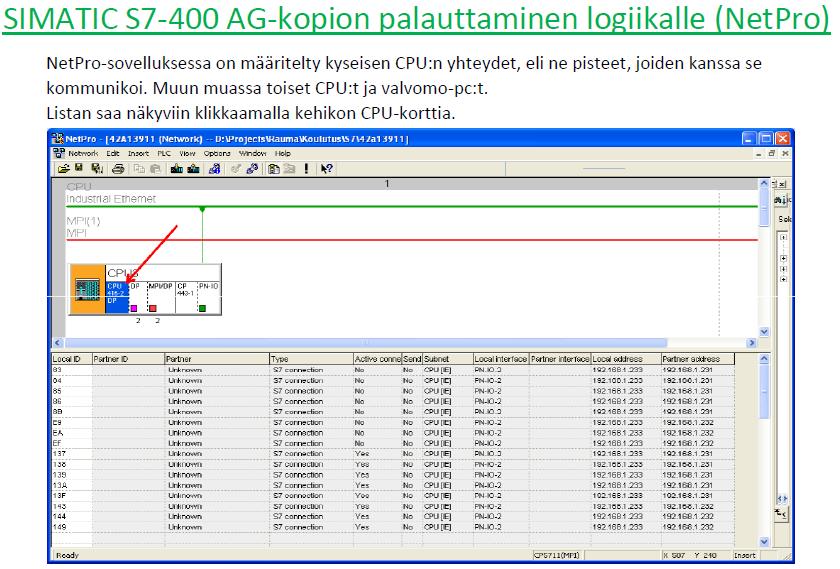Click the Save and Compile icon

coord(97,169)
